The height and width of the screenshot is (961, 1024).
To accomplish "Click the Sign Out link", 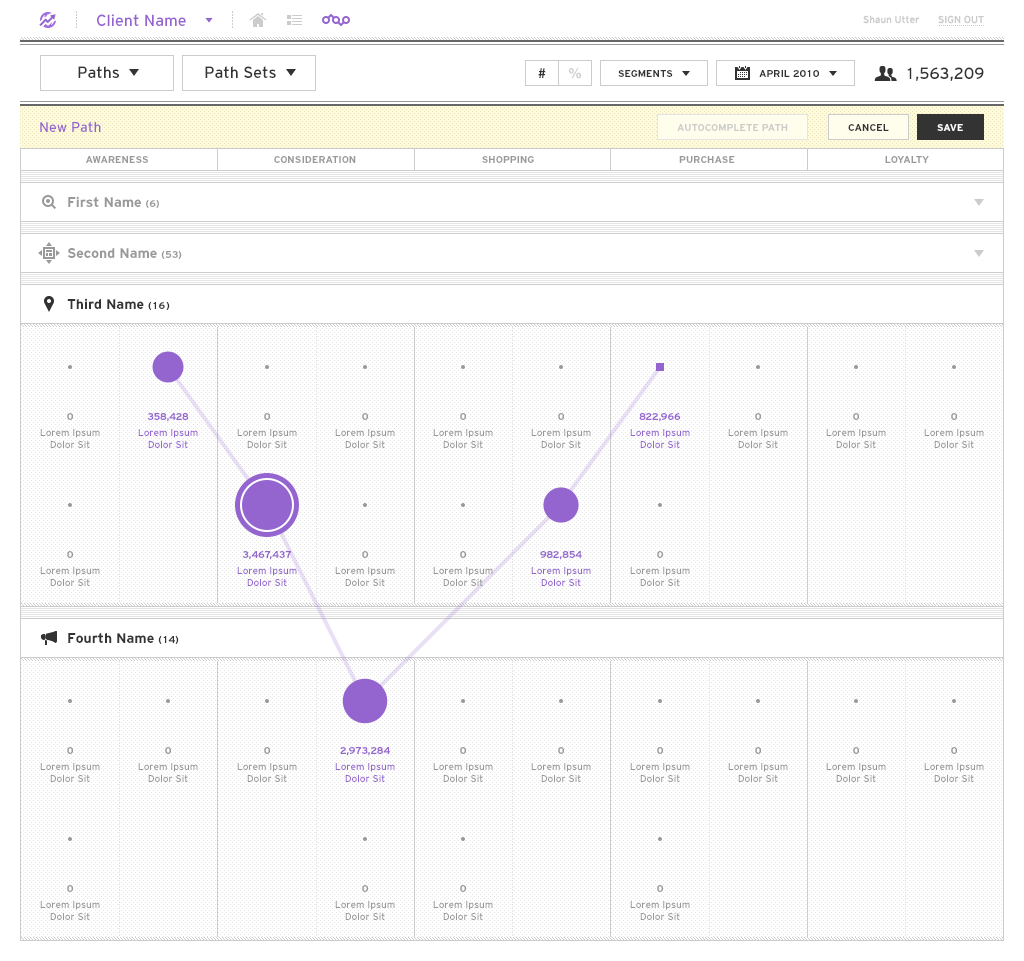I will coord(960,20).
